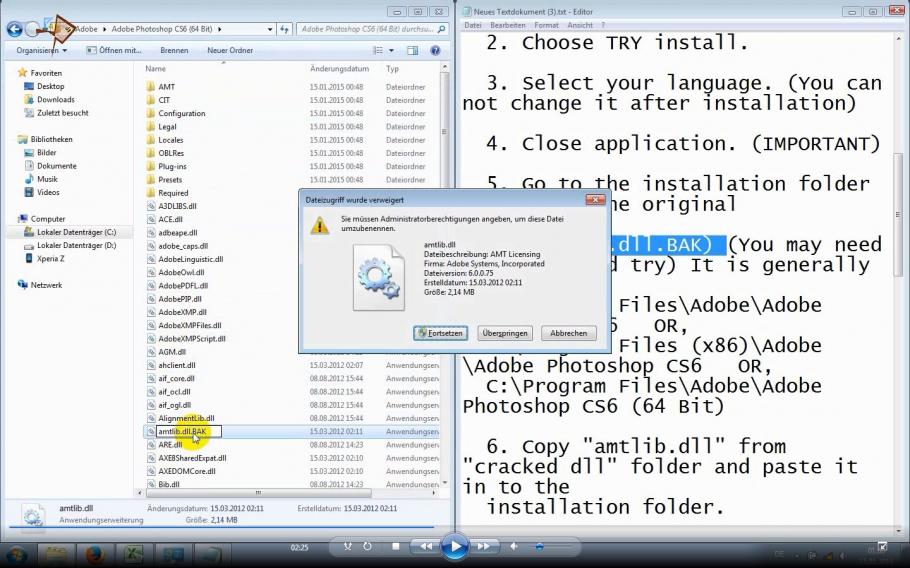The width and height of the screenshot is (910, 568).
Task: Click the Play button in the player
Action: 455,547
